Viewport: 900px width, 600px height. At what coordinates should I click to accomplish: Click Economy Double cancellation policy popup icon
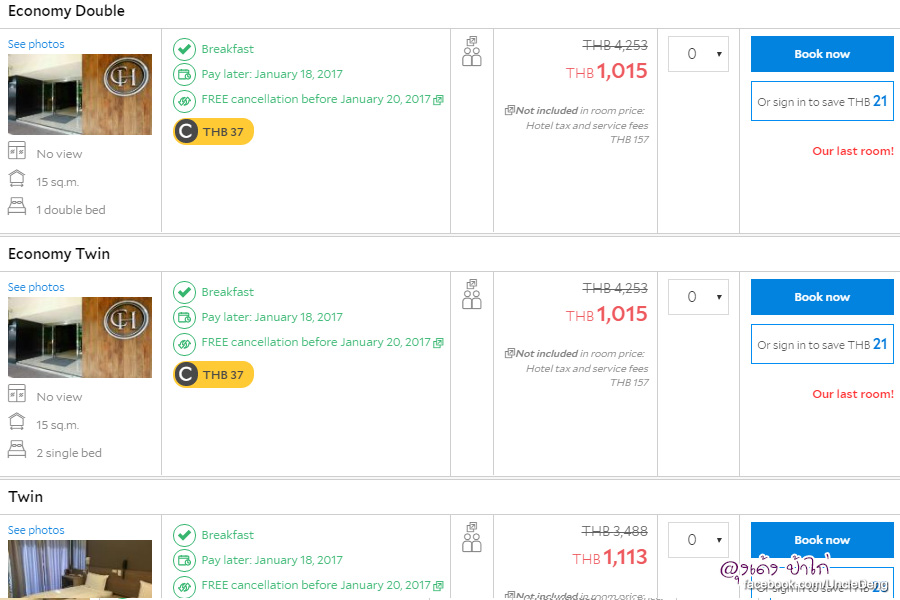point(438,100)
